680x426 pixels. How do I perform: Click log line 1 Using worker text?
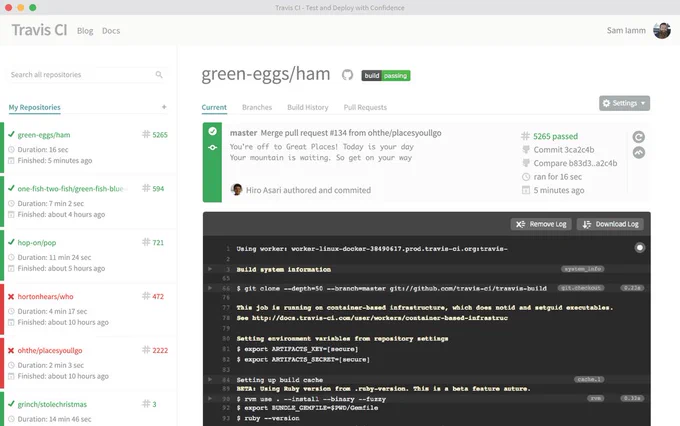(372, 249)
